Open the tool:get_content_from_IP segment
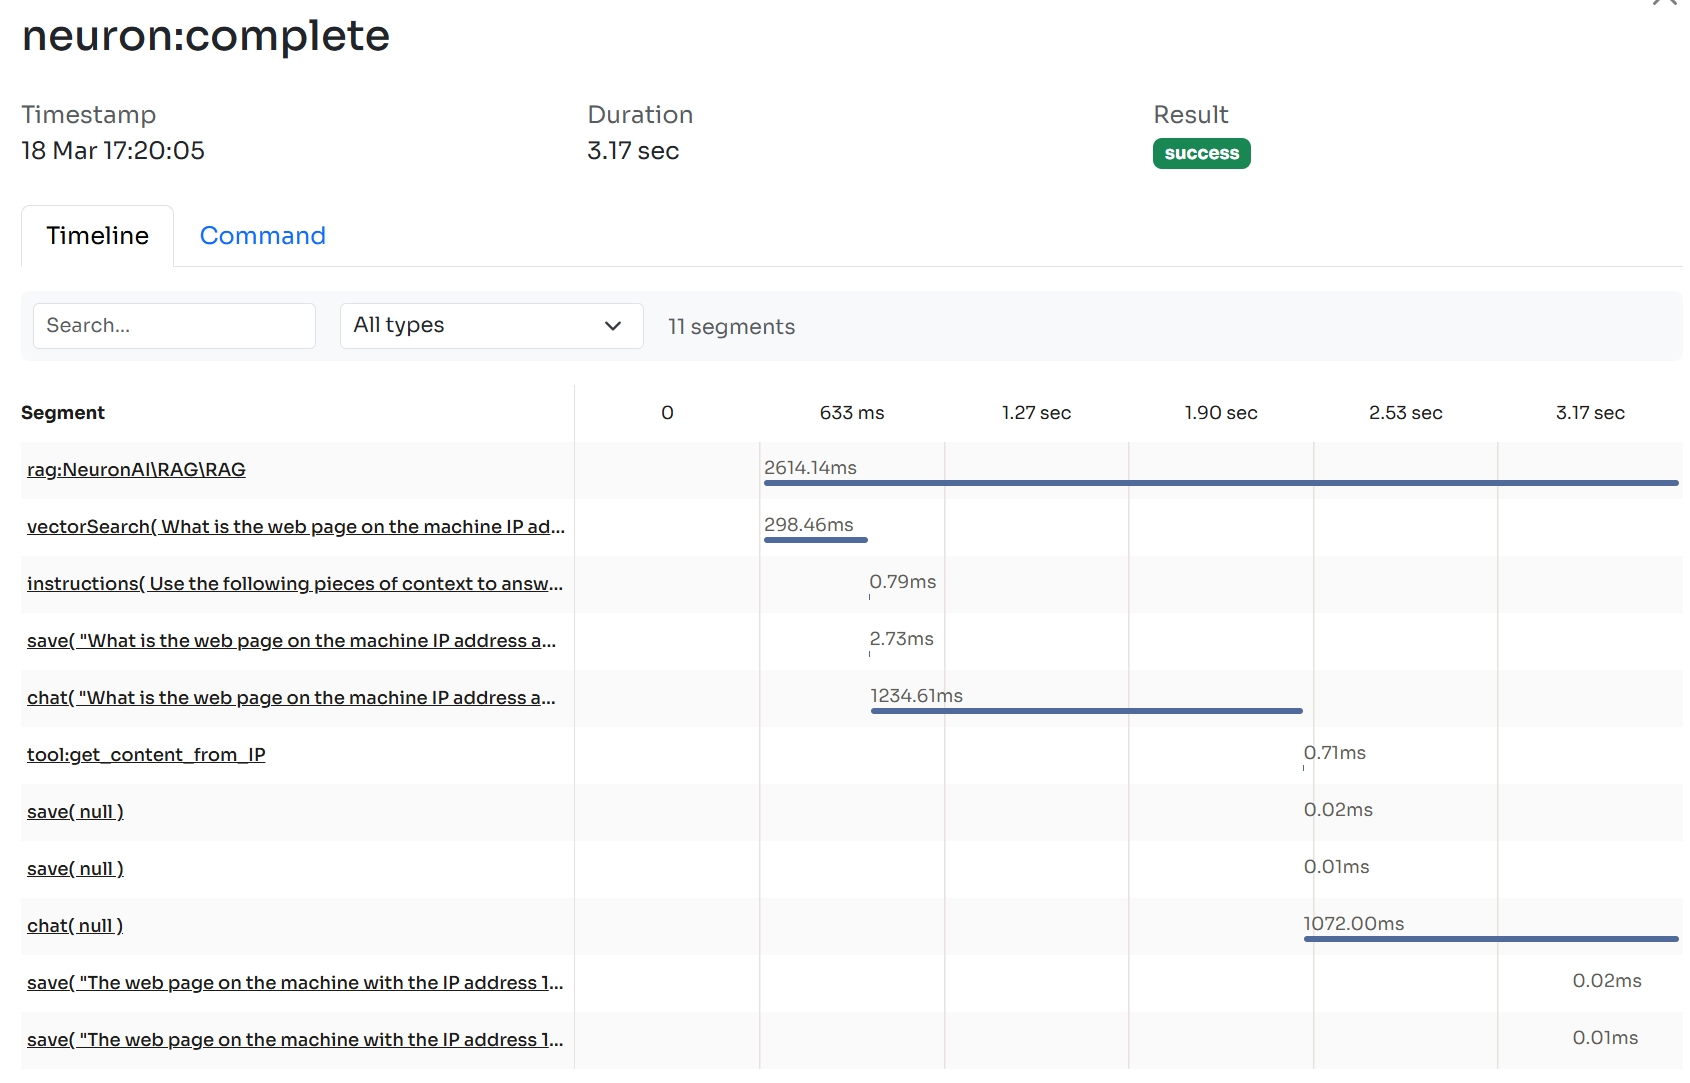This screenshot has width=1690, height=1083. point(146,755)
